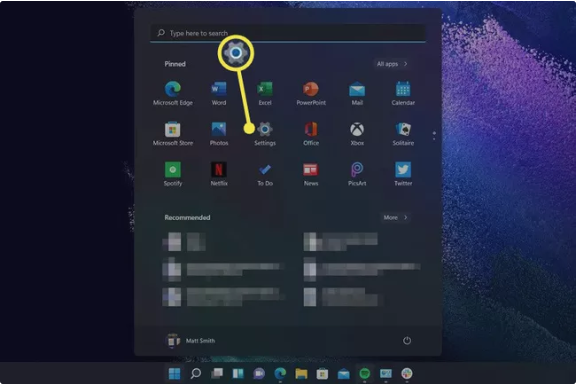Show More recommended items

(x=395, y=217)
